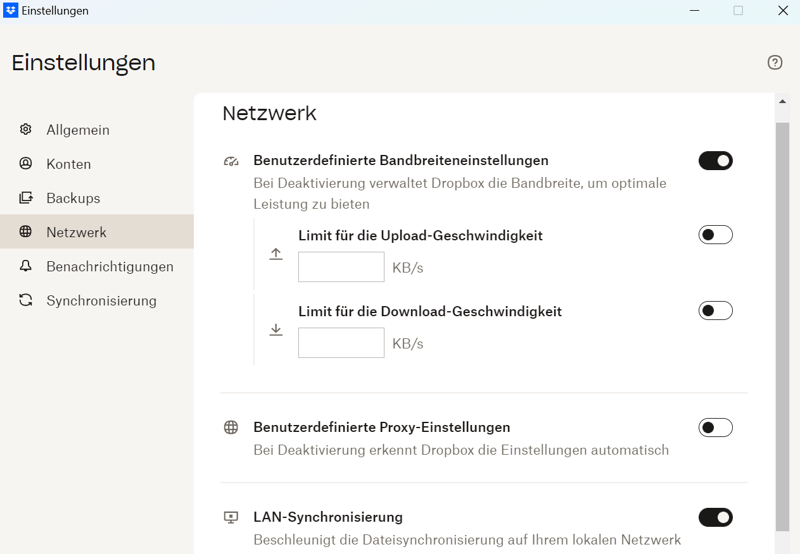Viewport: 800px width, 554px height.
Task: Turn off LAN-Synchronisierung toggle
Action: (715, 517)
